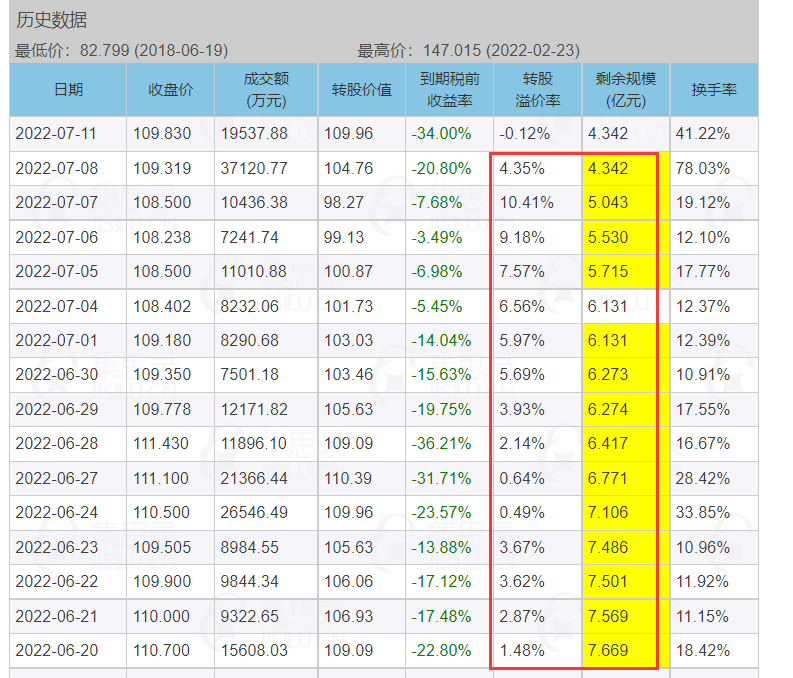This screenshot has width=793, height=678.
Task: Click the 最低价 82.799 label
Action: (x=121, y=51)
